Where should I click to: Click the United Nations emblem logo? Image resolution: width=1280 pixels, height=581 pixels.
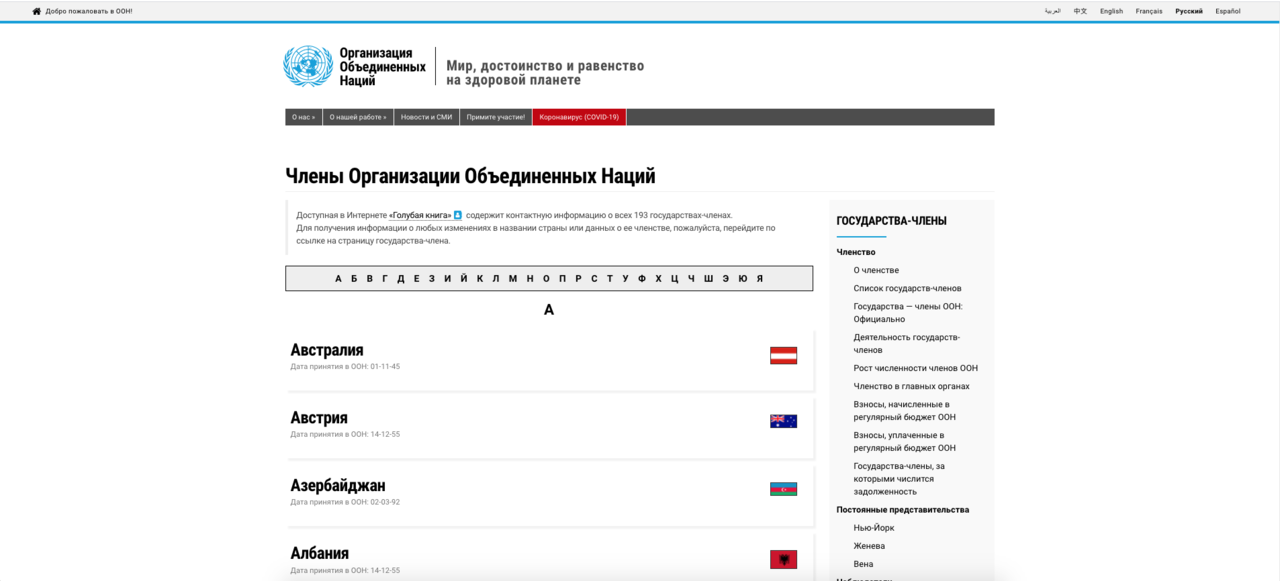tap(308, 66)
